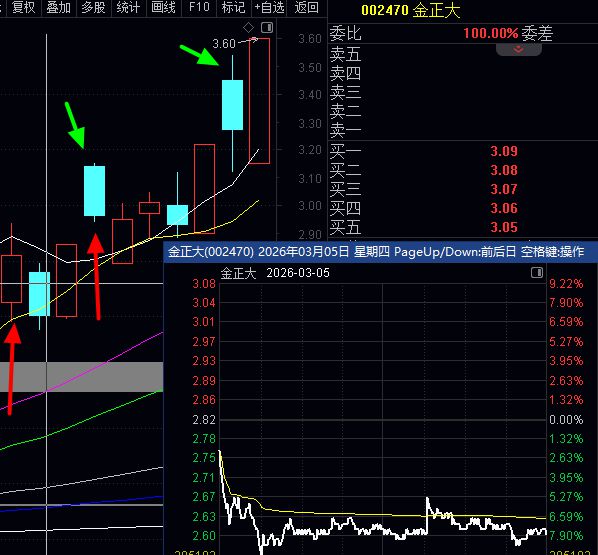Select the lower green arrow annotation
Screen dimensions: 598x555
point(75,125)
